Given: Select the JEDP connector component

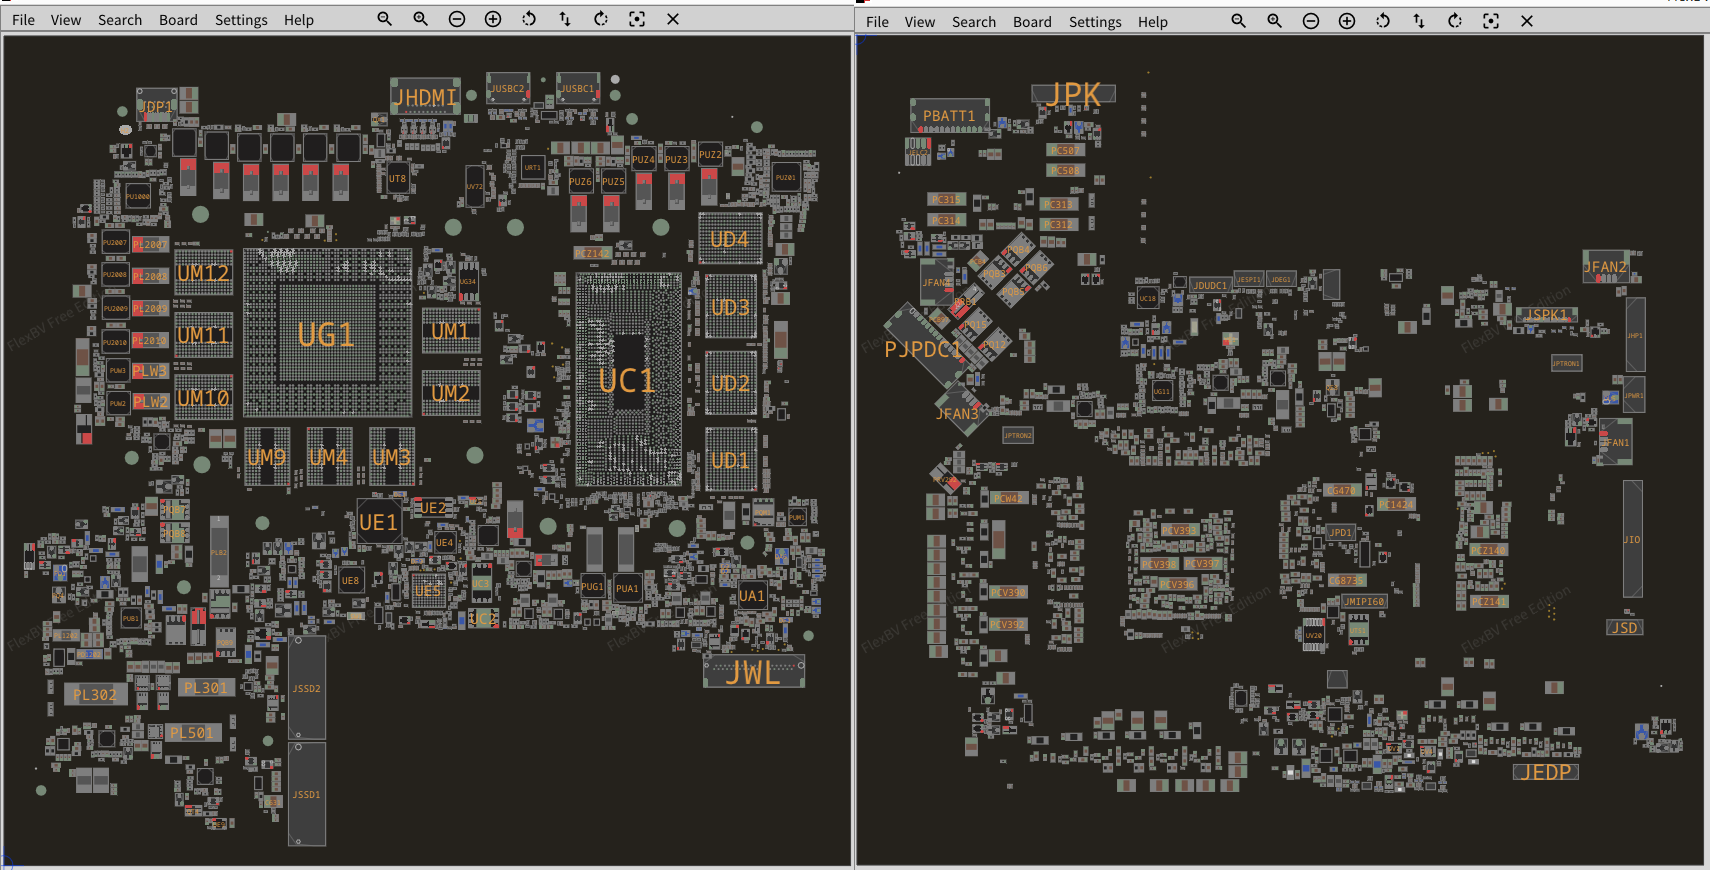Looking at the screenshot, I should (1546, 772).
